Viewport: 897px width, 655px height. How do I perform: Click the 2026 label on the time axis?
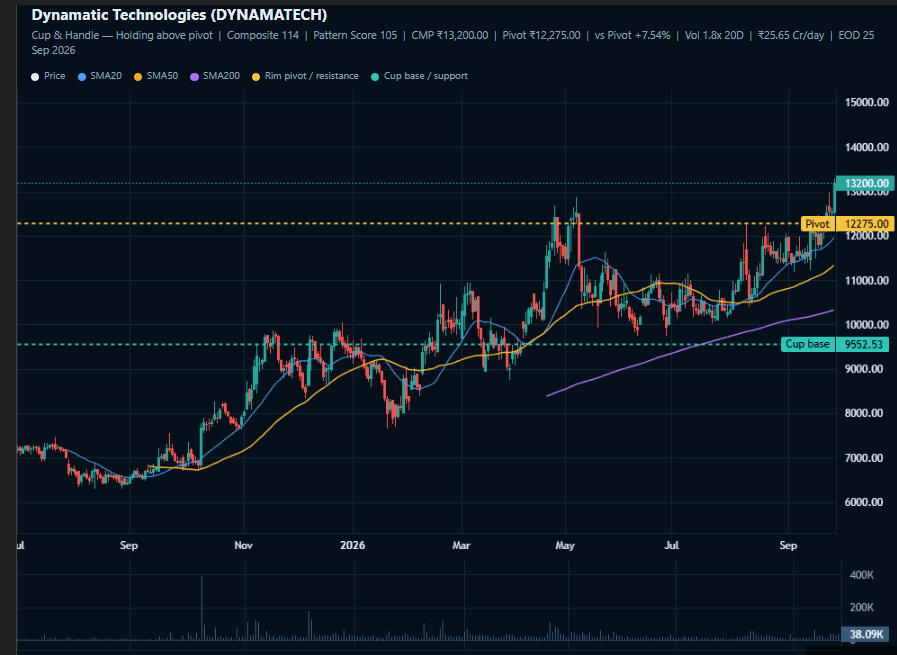pyautogui.click(x=352, y=546)
